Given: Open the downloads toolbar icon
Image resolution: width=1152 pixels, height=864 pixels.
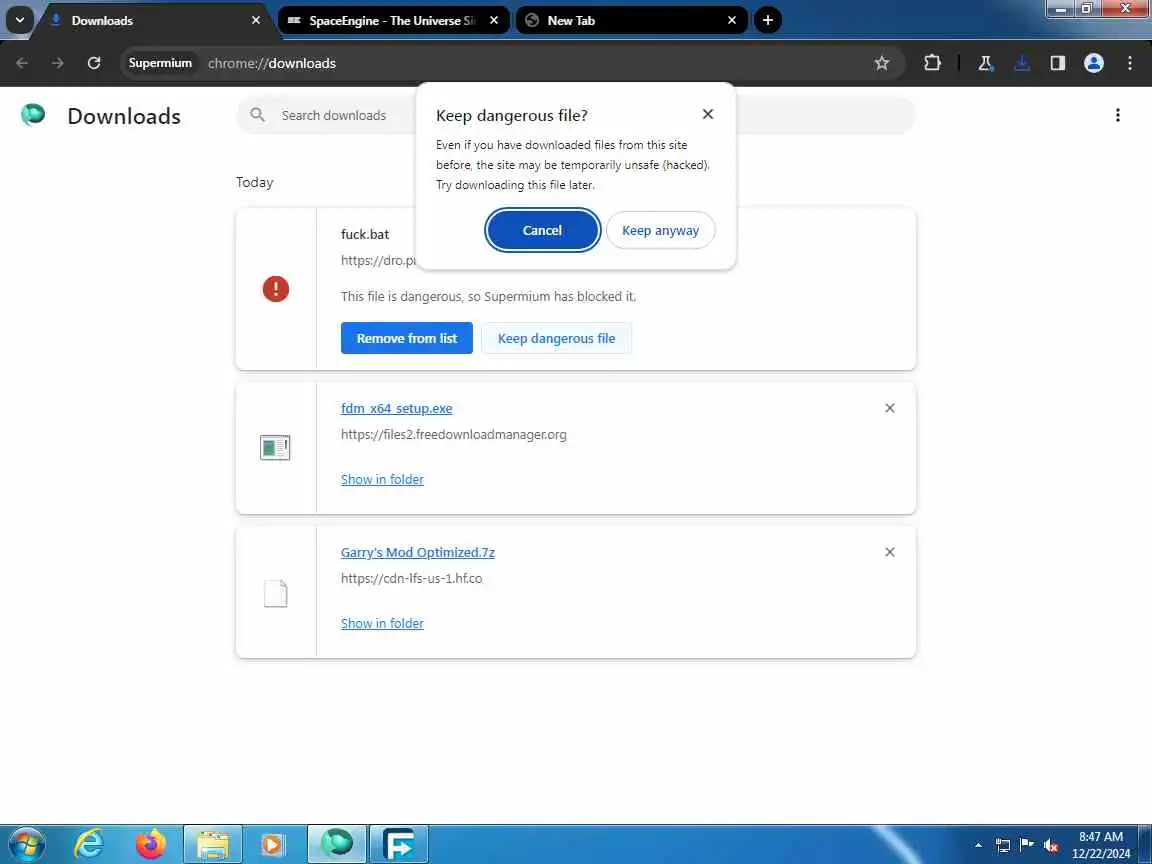Looking at the screenshot, I should coord(1022,63).
